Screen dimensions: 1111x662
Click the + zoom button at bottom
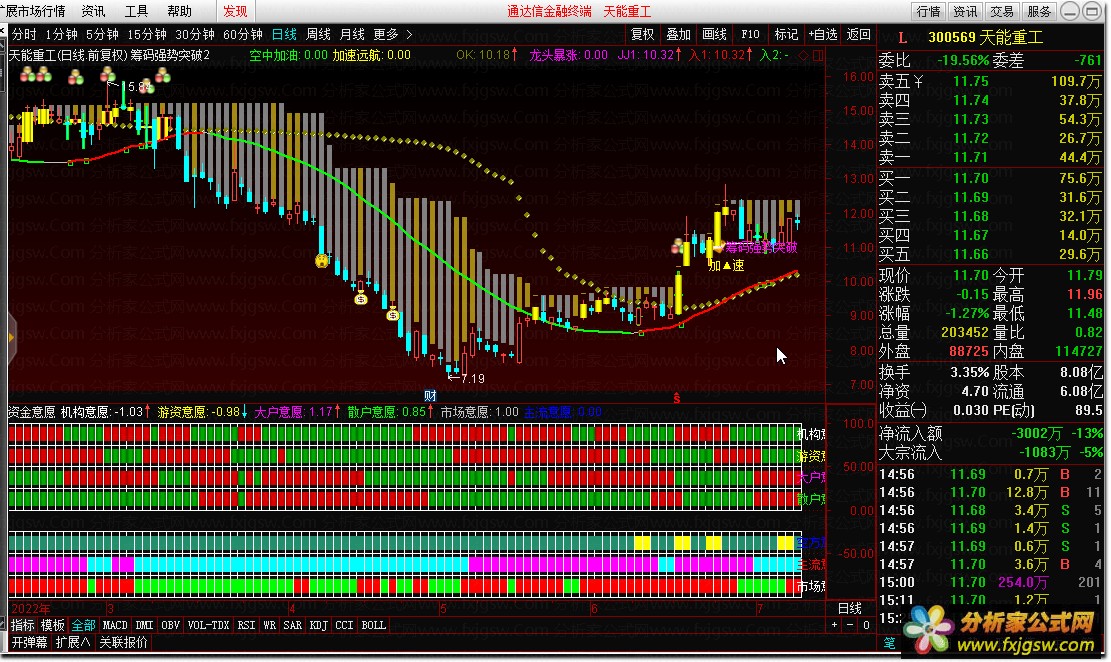pos(835,625)
